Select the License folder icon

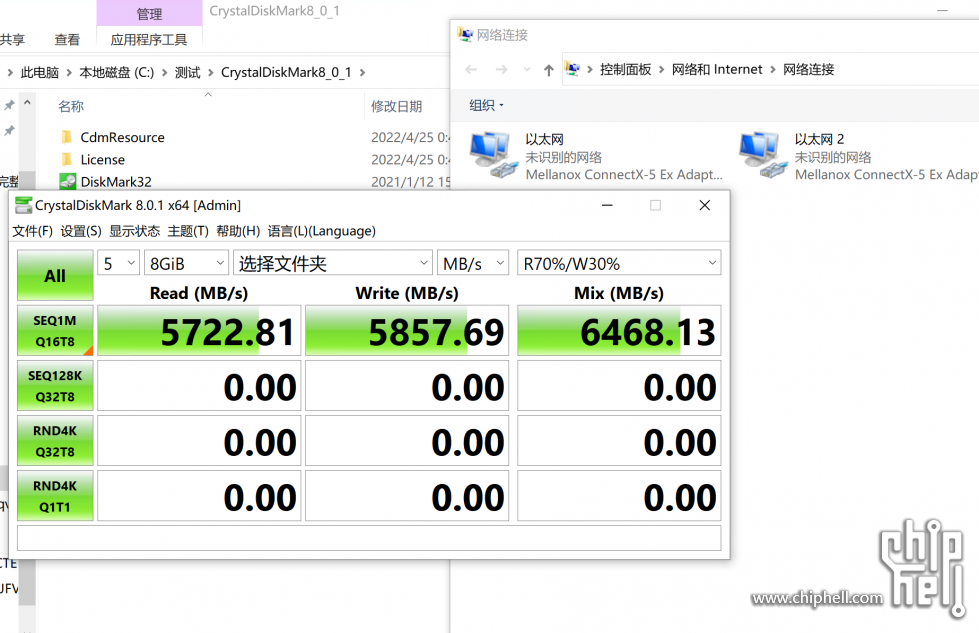(x=67, y=160)
